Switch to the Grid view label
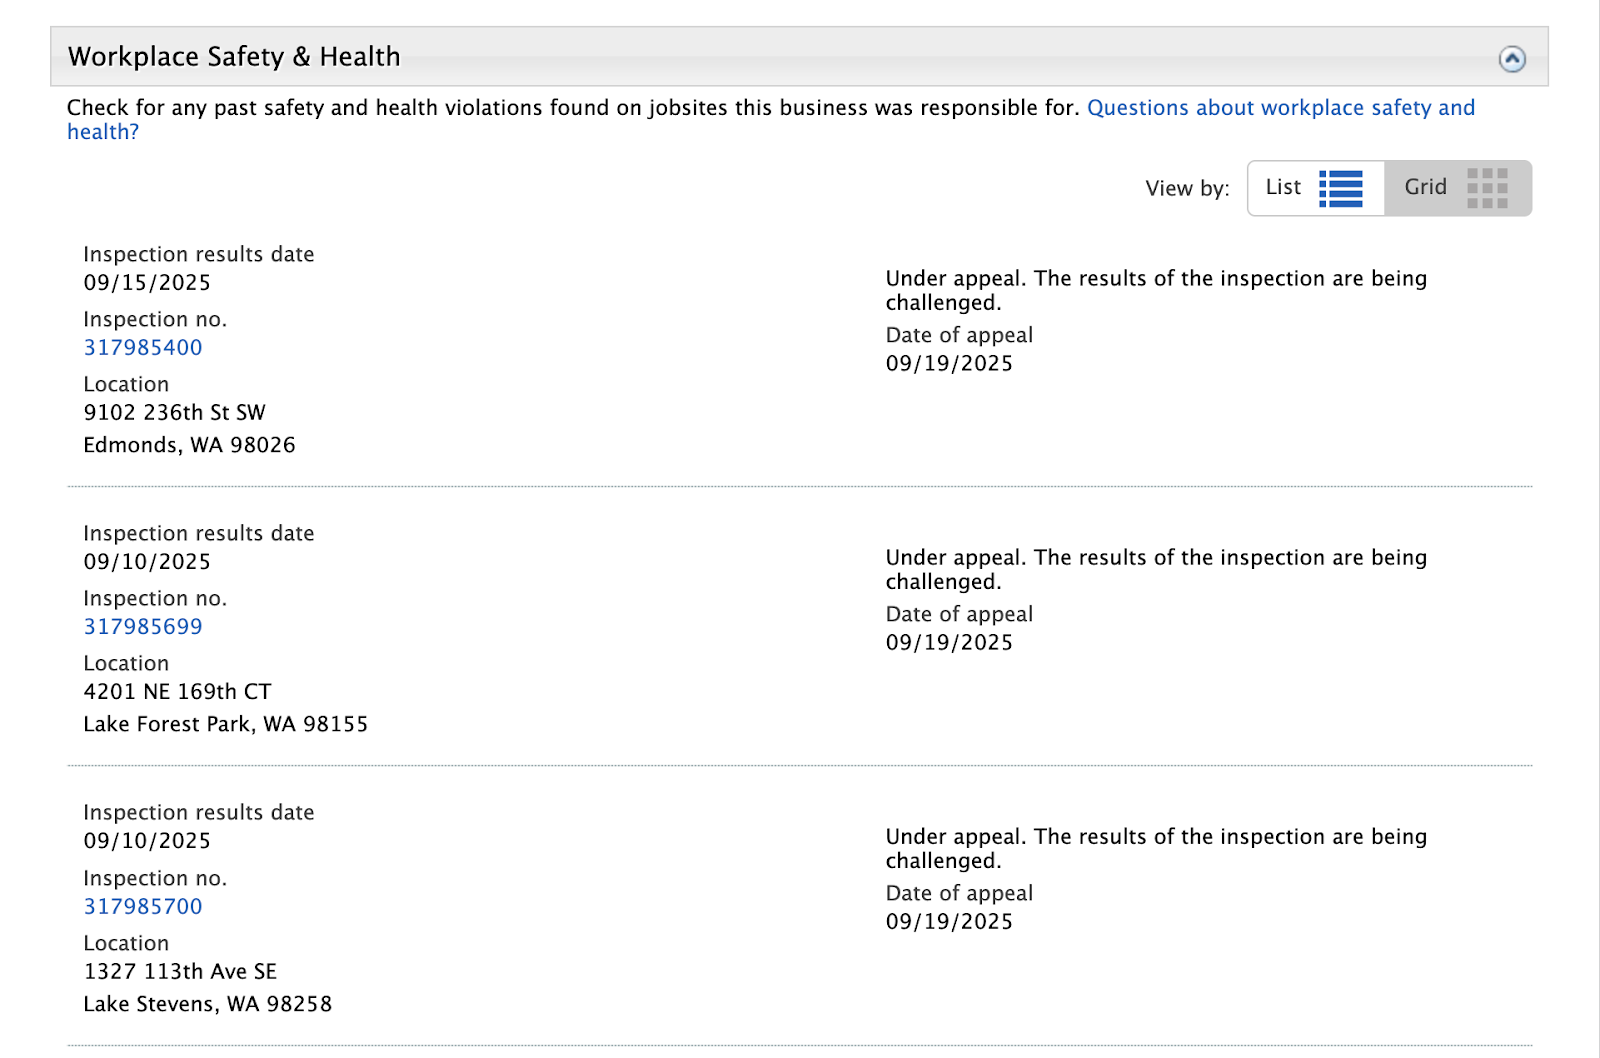Image resolution: width=1600 pixels, height=1058 pixels. [x=1425, y=187]
